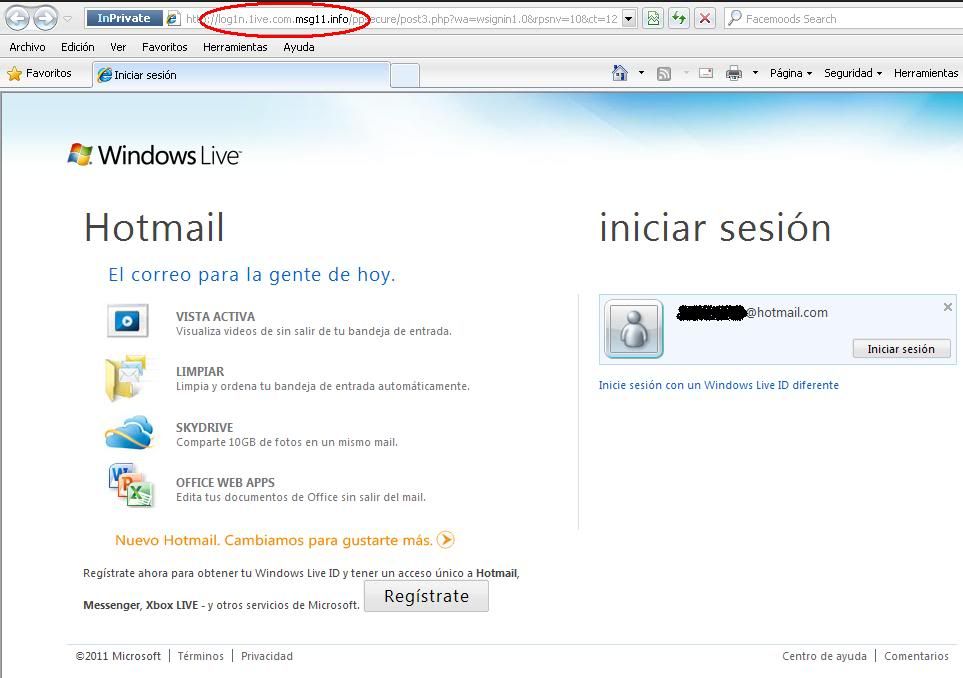The width and height of the screenshot is (963, 678).
Task: Click the Print icon in command bar
Action: tap(734, 73)
